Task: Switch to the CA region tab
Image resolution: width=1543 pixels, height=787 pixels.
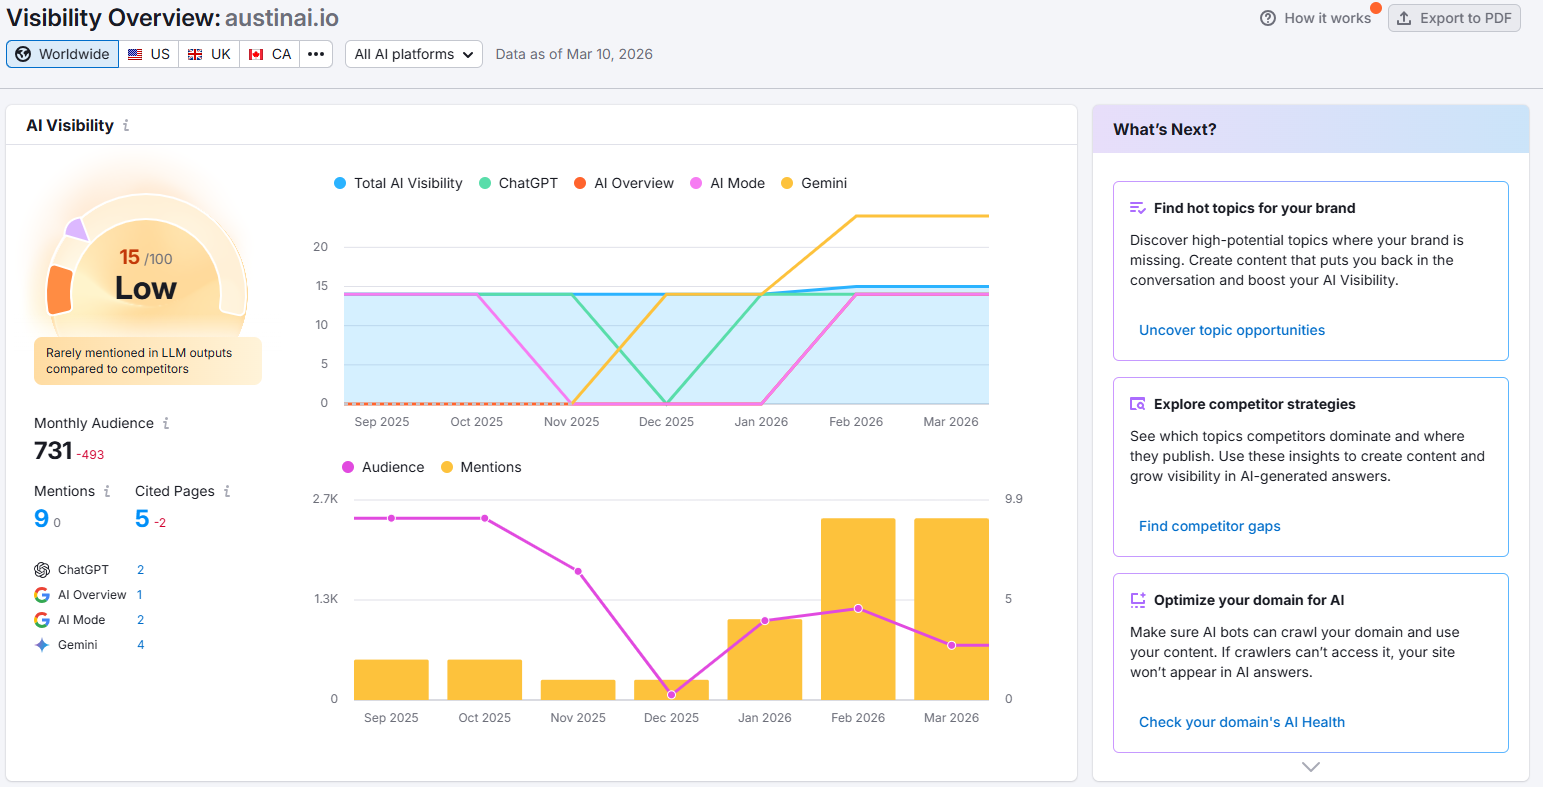Action: 270,54
